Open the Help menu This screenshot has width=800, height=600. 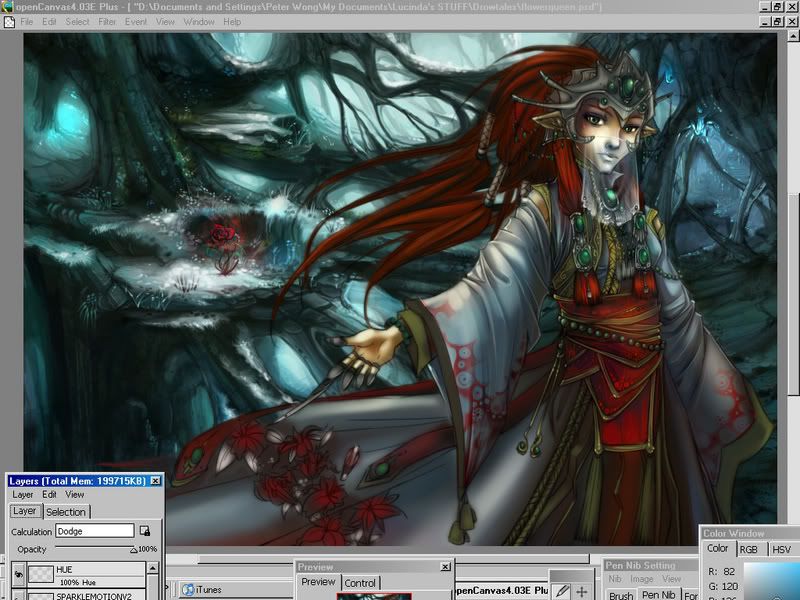(x=232, y=22)
